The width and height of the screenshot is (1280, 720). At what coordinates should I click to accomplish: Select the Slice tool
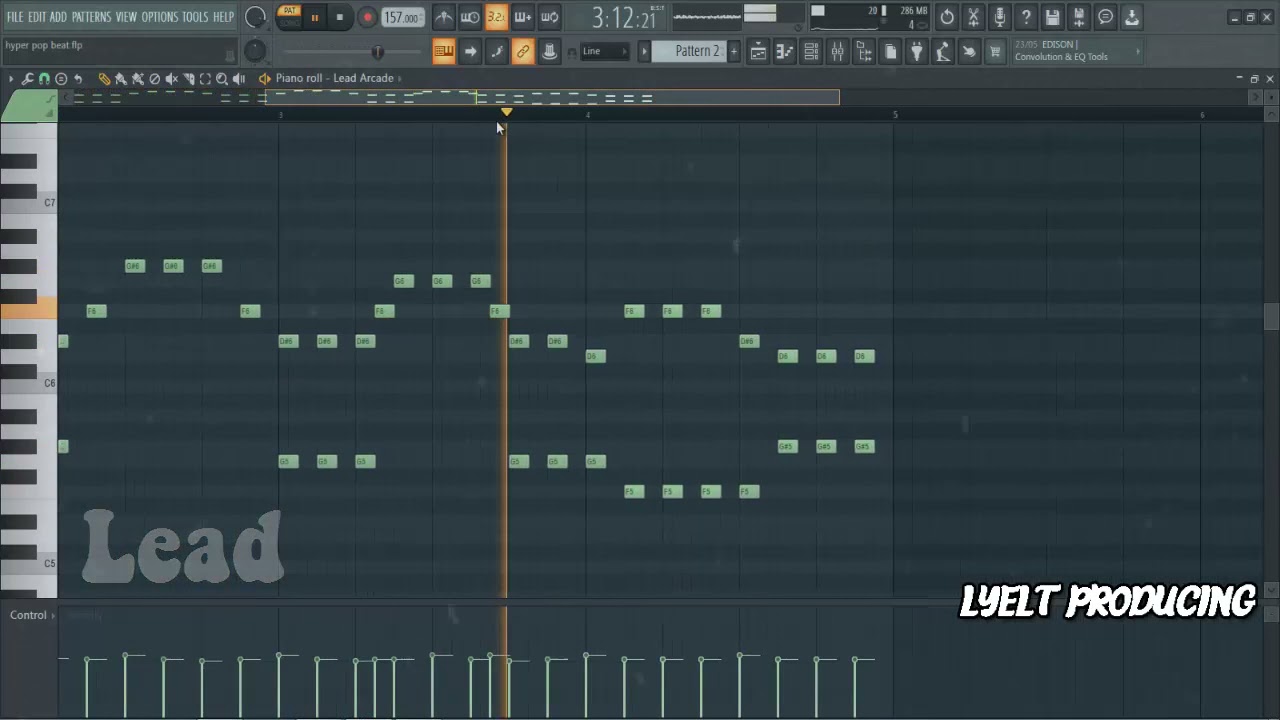click(x=189, y=78)
